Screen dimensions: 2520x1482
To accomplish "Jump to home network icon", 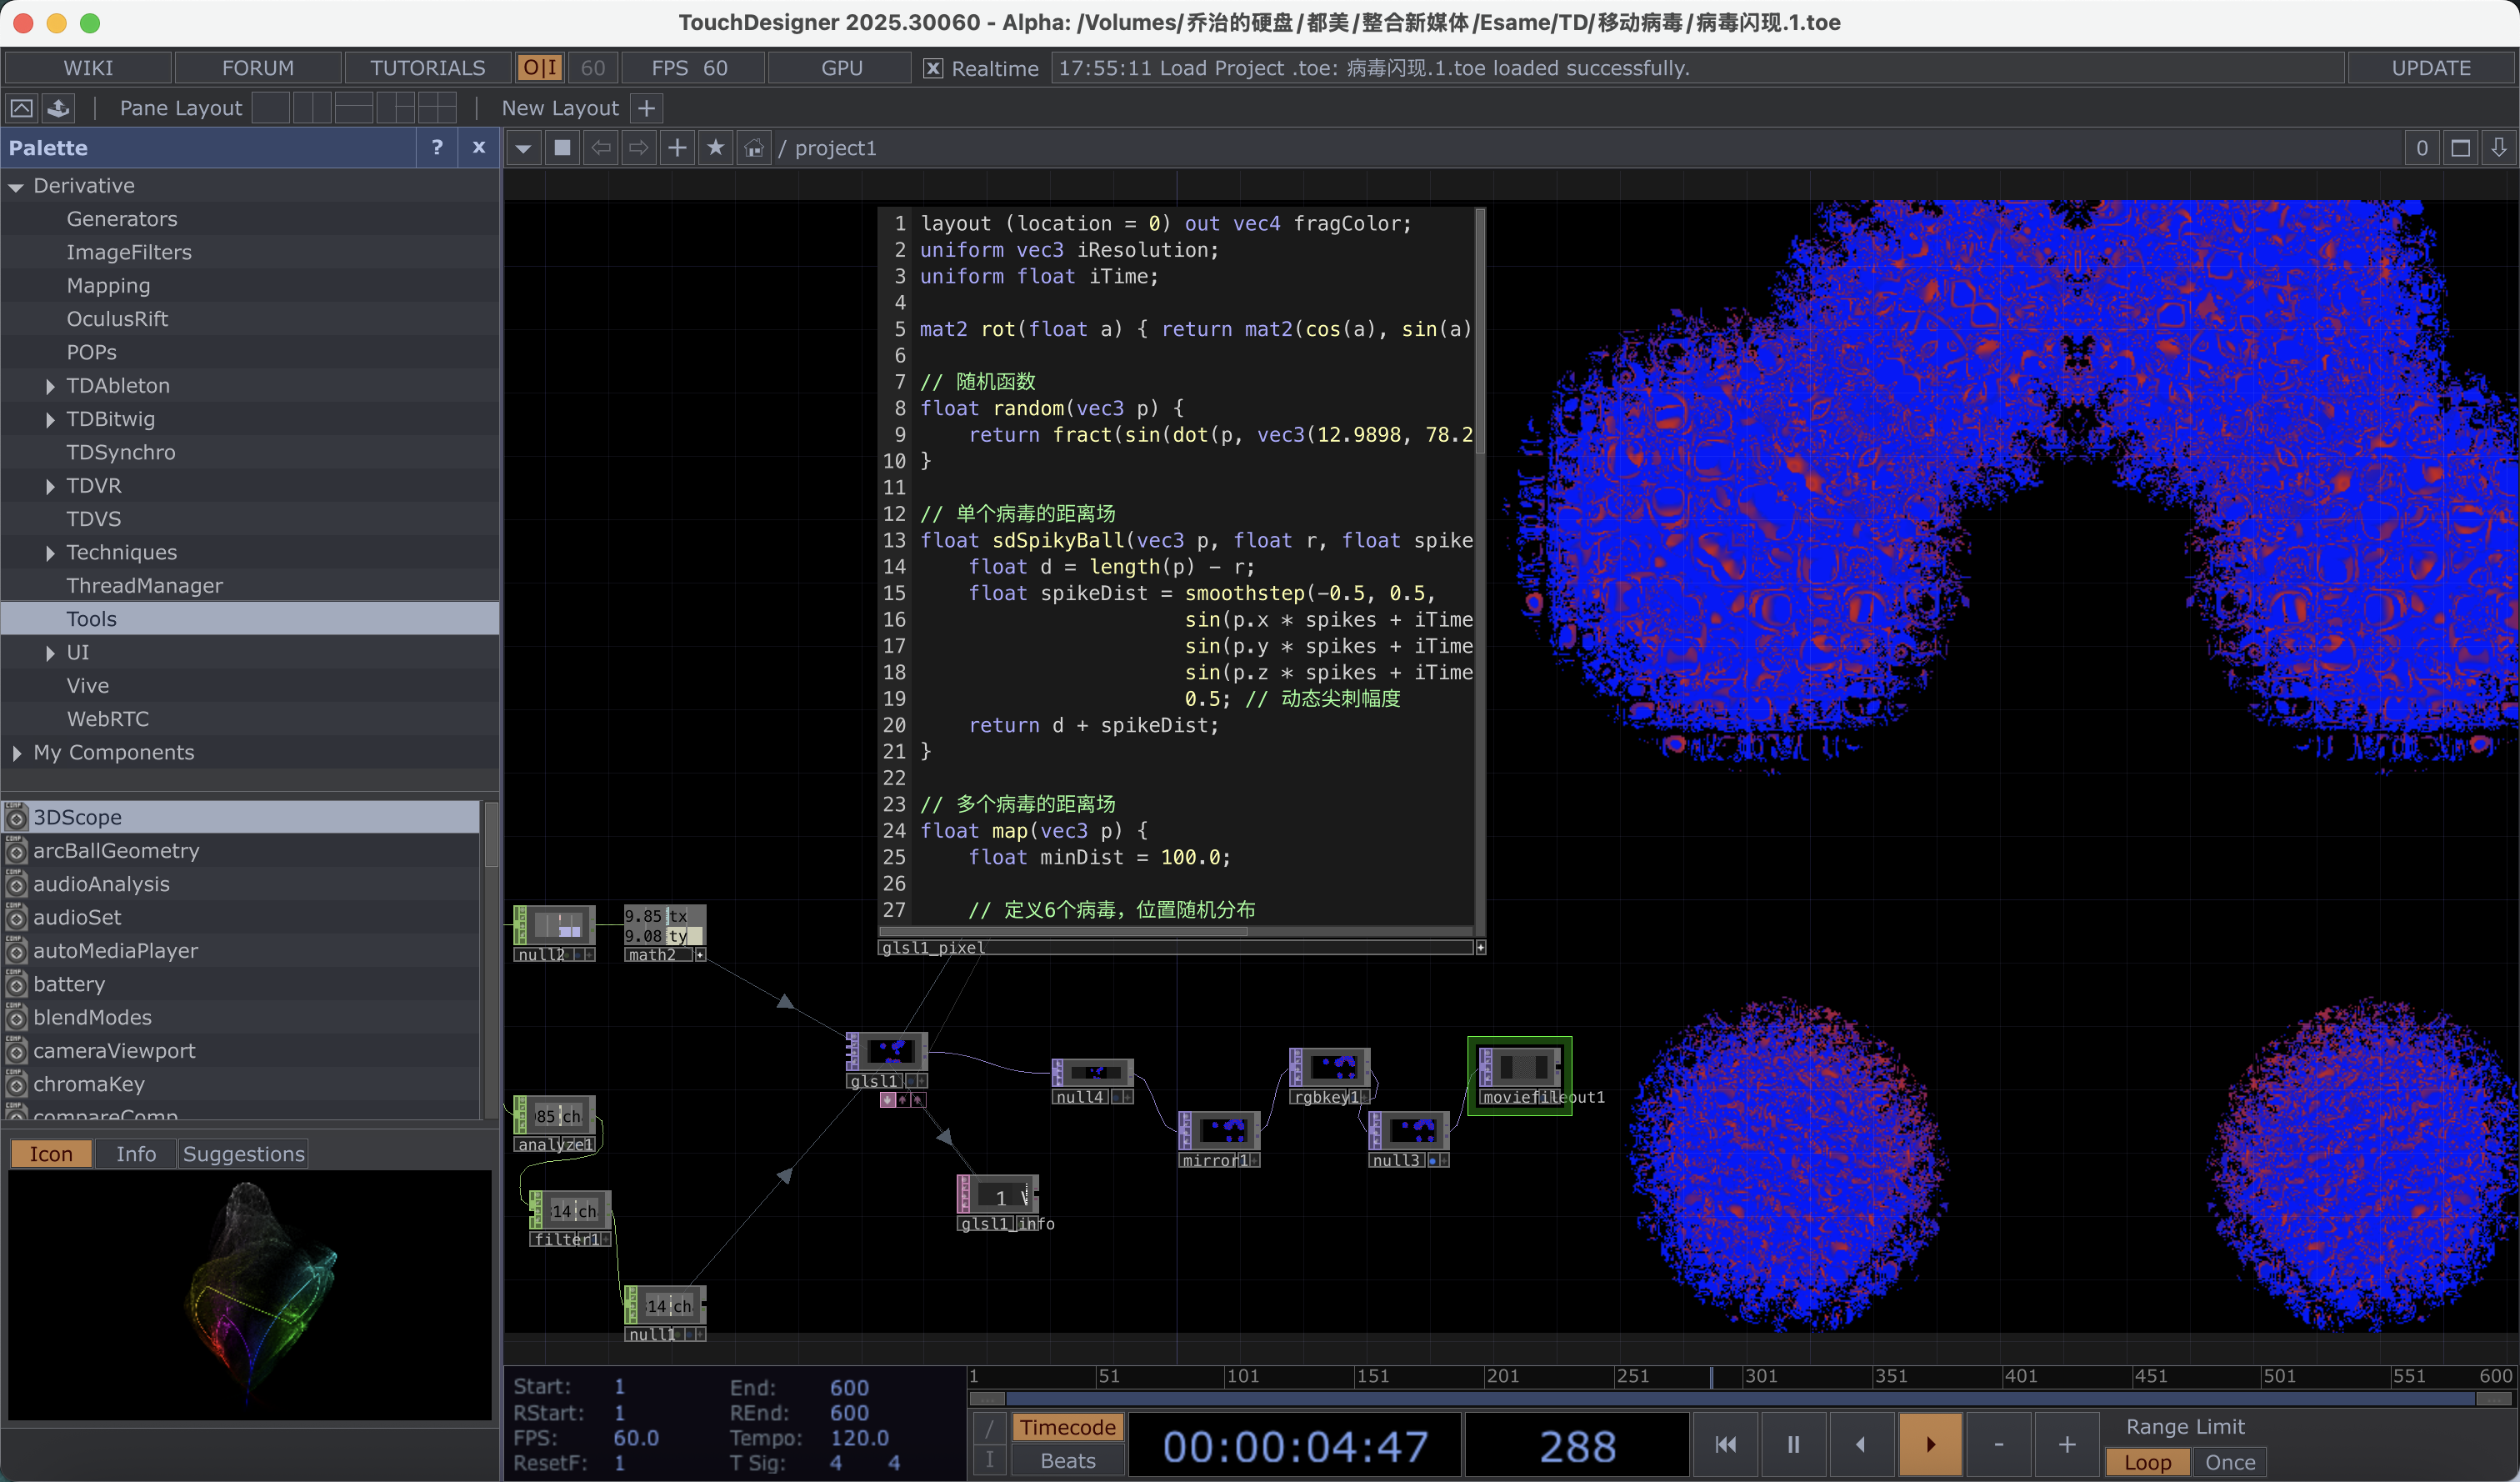I will point(753,148).
